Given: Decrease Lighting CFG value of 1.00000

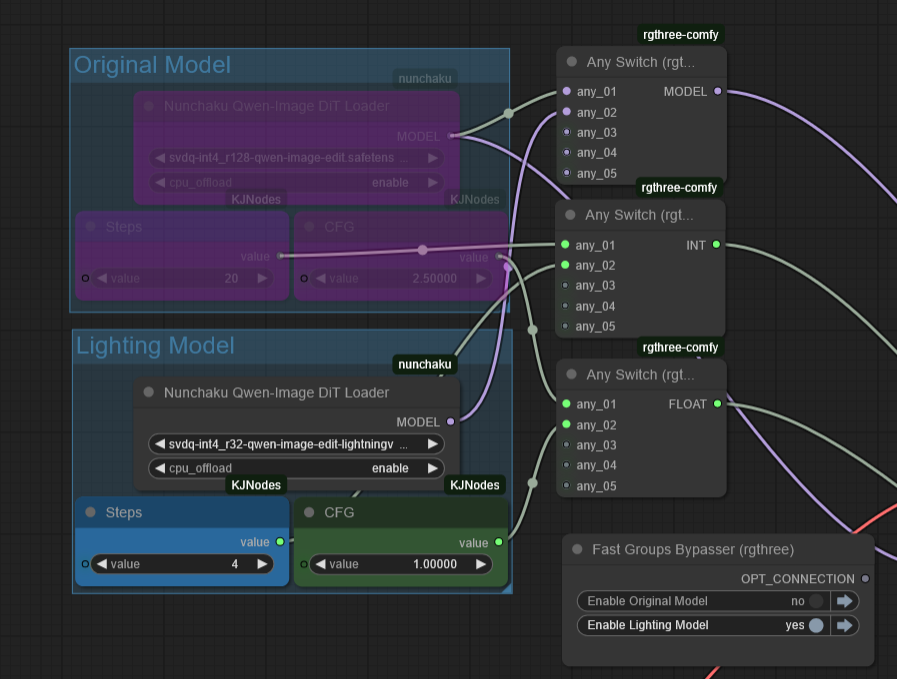Looking at the screenshot, I should [x=320, y=564].
